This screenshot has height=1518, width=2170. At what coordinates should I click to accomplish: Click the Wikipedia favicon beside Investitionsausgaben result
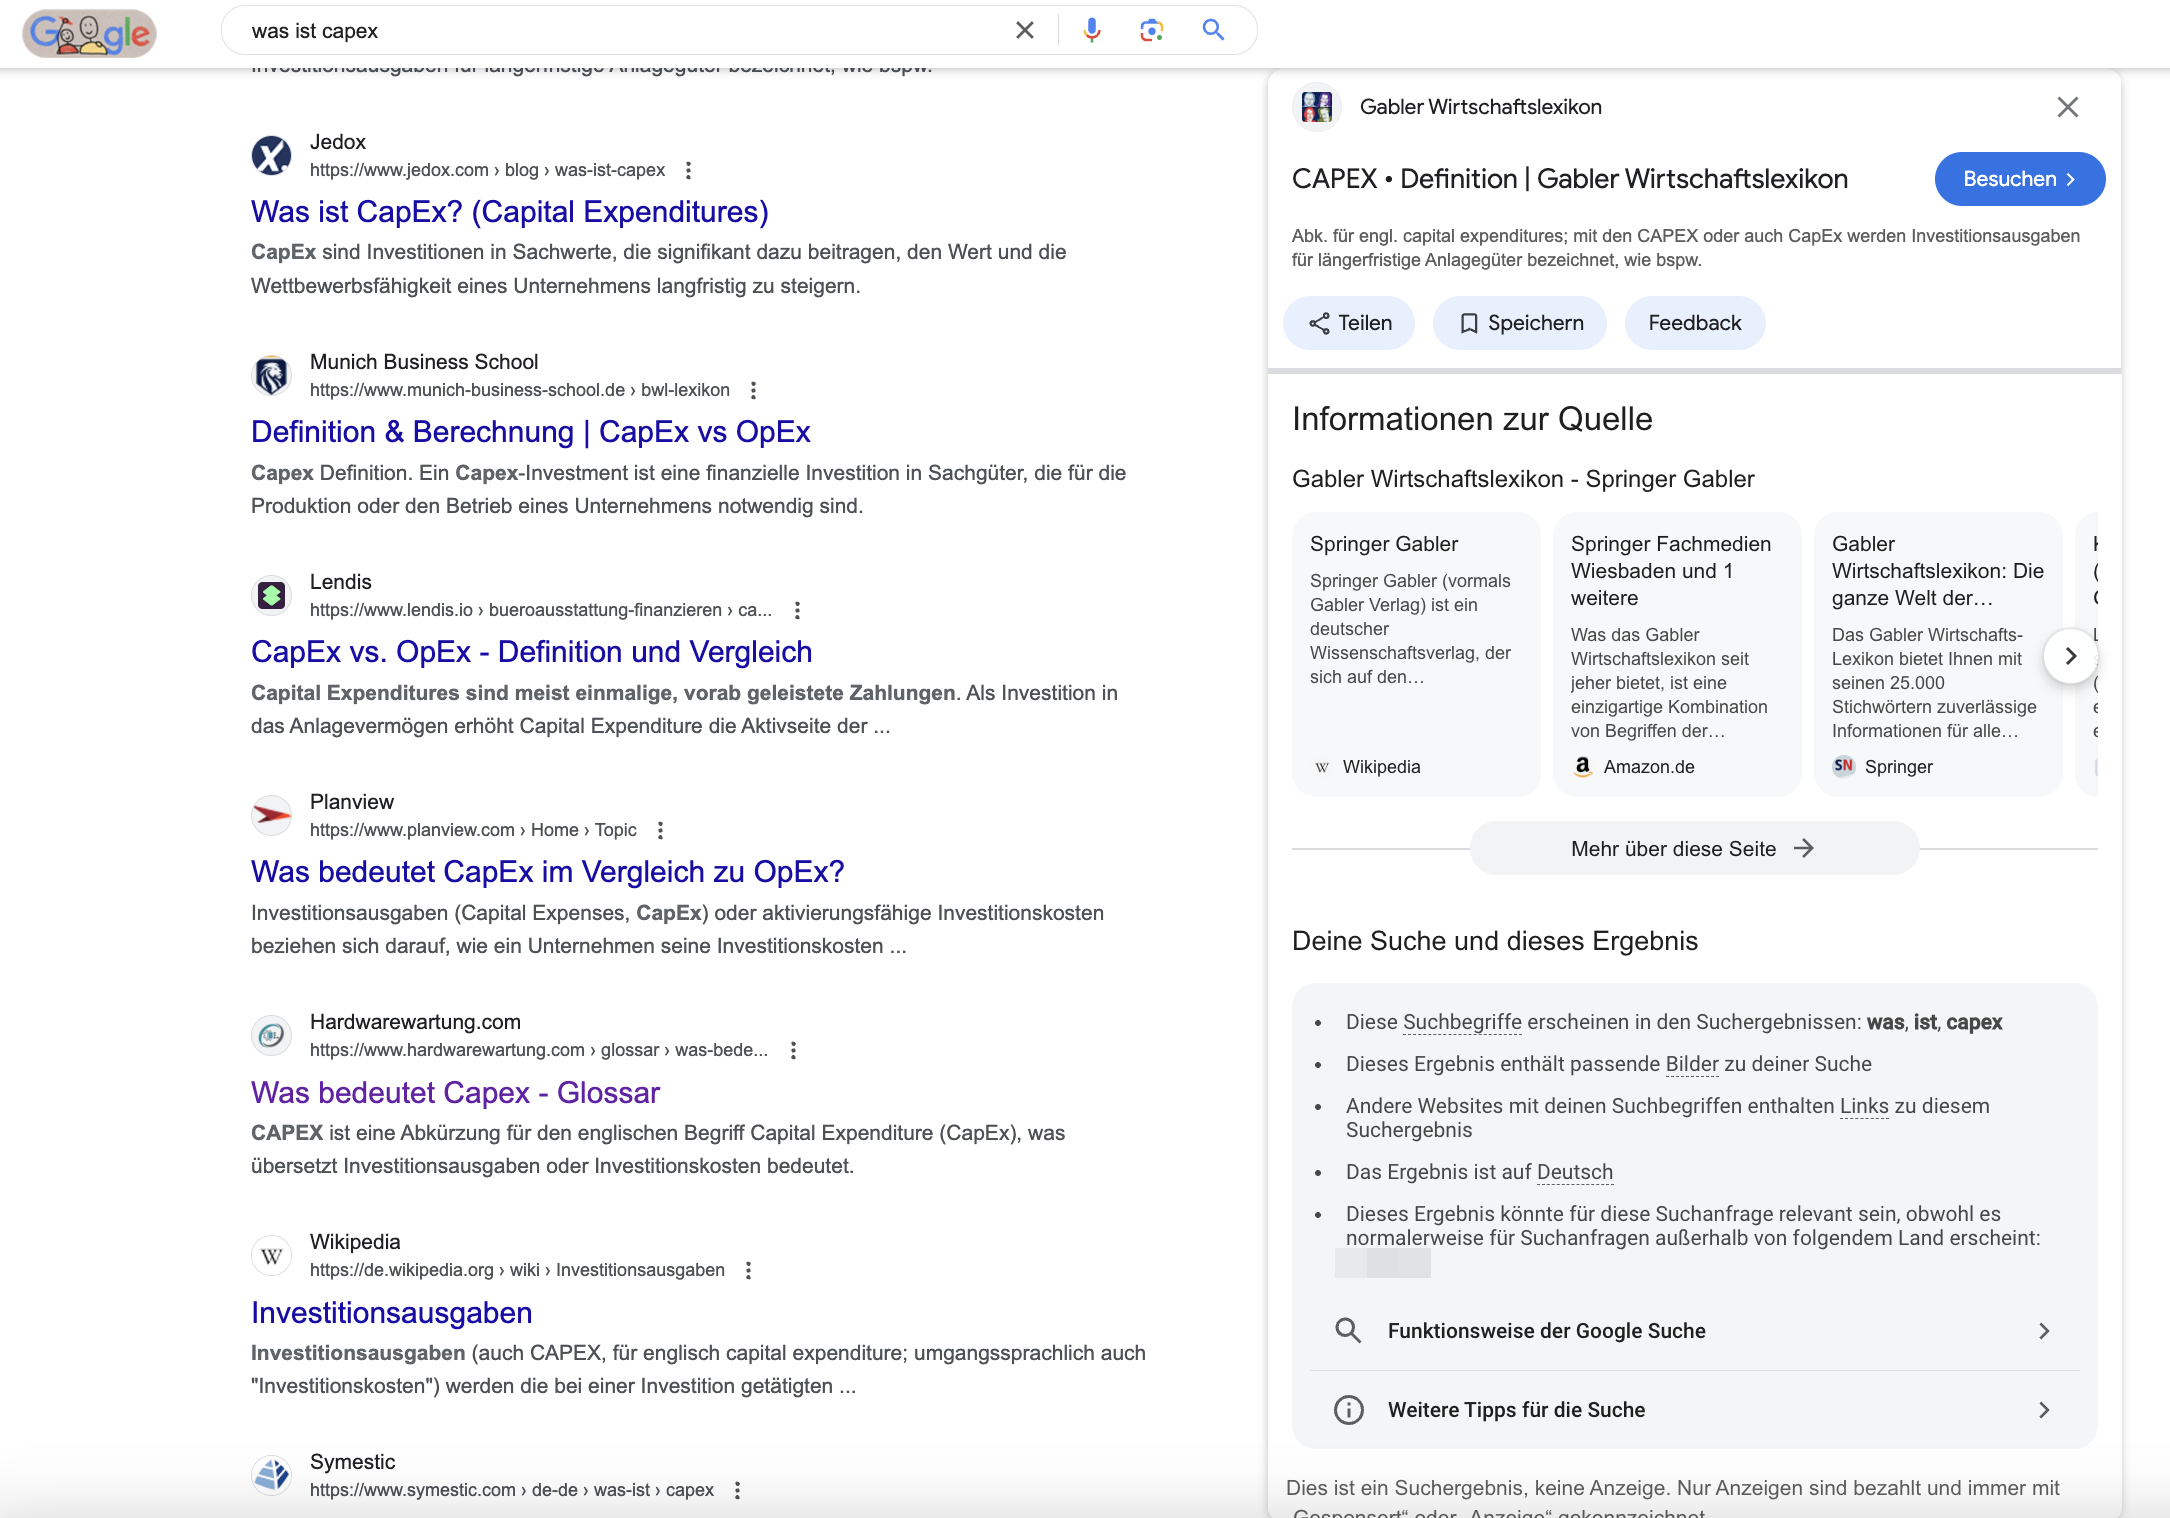(x=270, y=1255)
